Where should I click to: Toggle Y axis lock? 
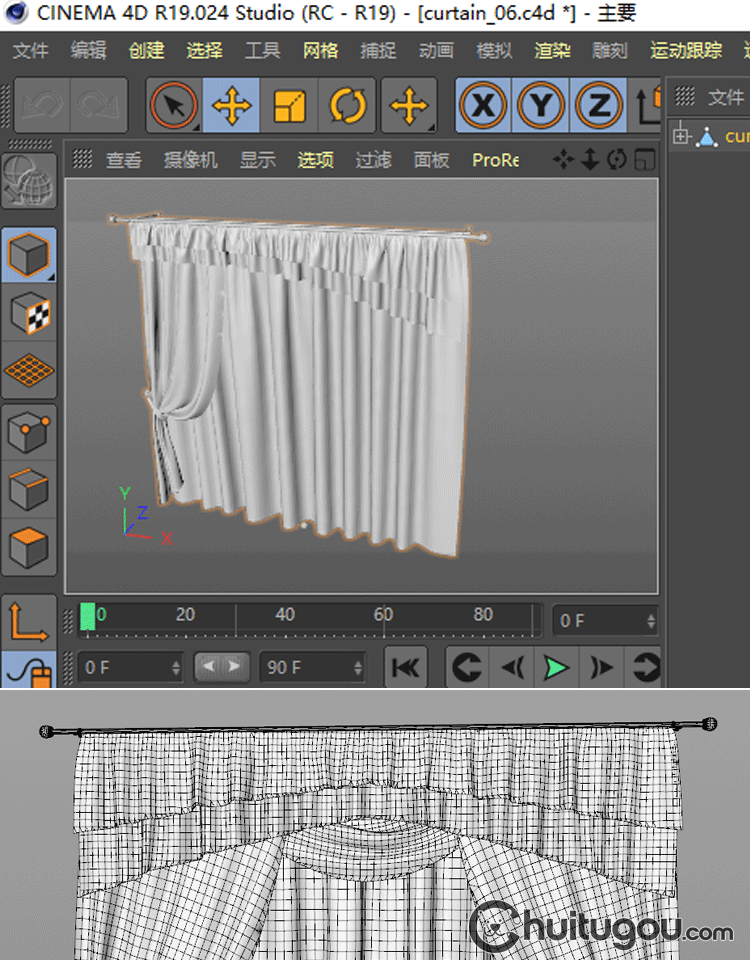541,105
